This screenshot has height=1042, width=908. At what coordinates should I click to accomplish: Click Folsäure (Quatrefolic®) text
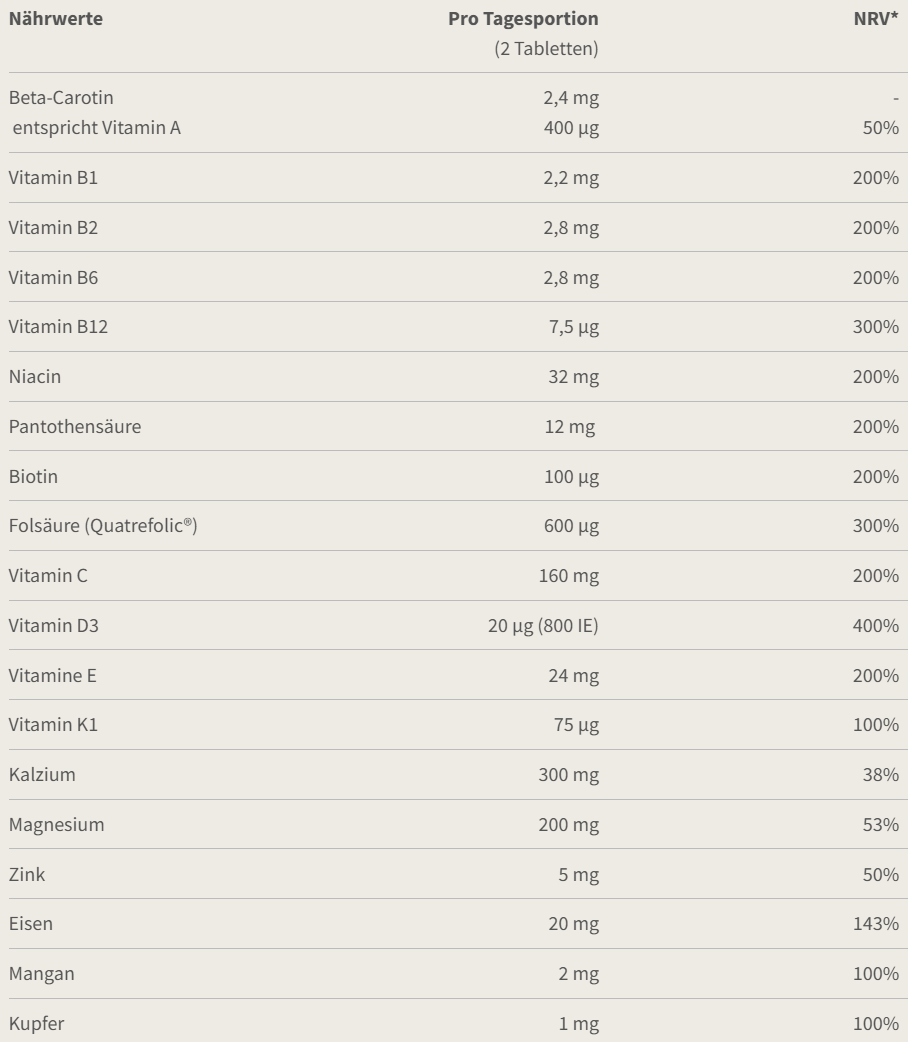[x=103, y=526]
